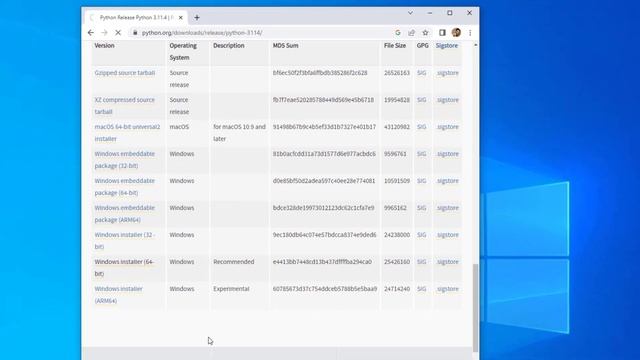Open .sigstore for Gzipped source tarball
This screenshot has width=640, height=360.
pos(447,73)
